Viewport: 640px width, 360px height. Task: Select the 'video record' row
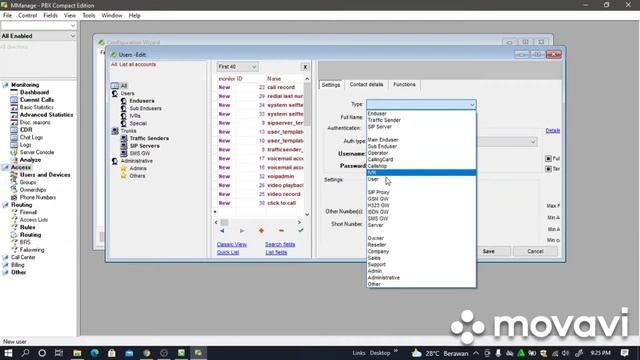[260, 194]
